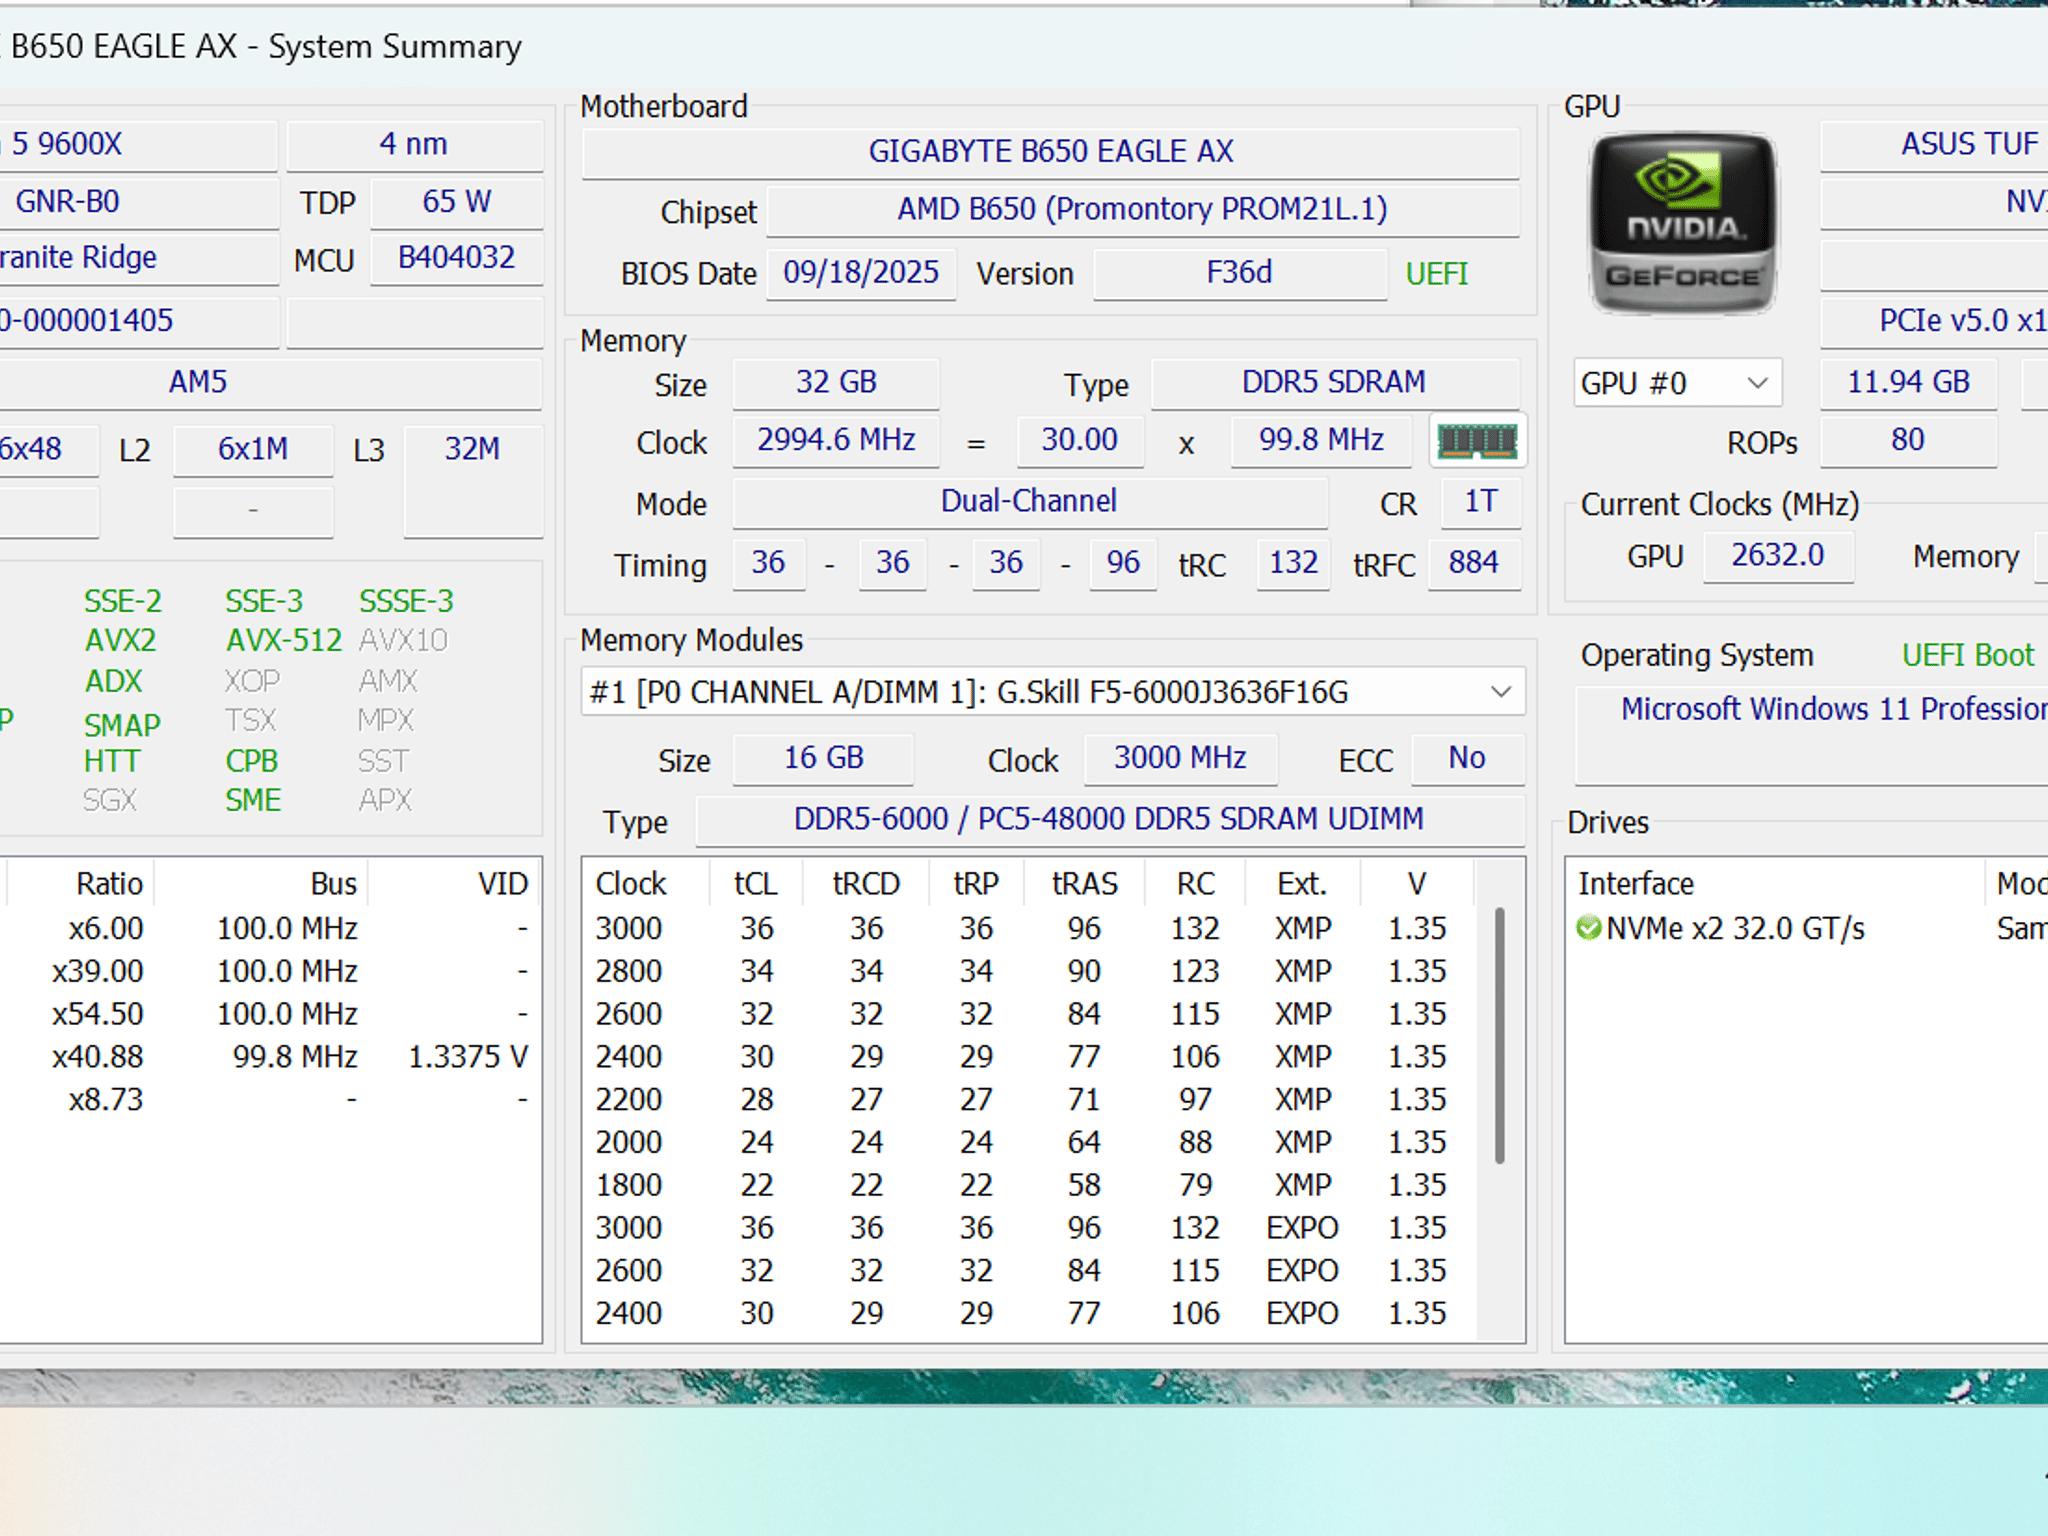The height and width of the screenshot is (1536, 2048).
Task: Click the memory size 32 GB field
Action: (x=836, y=382)
